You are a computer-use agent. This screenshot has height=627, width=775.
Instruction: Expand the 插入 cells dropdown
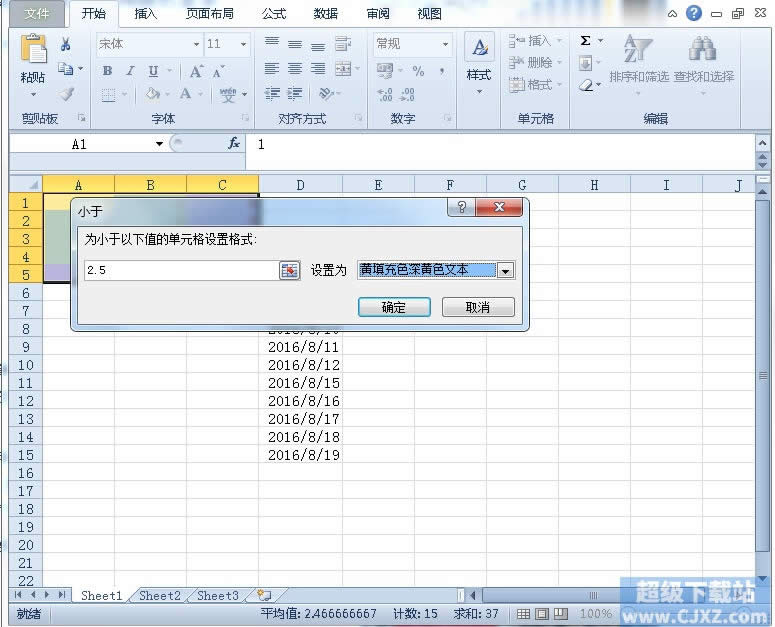pos(559,40)
